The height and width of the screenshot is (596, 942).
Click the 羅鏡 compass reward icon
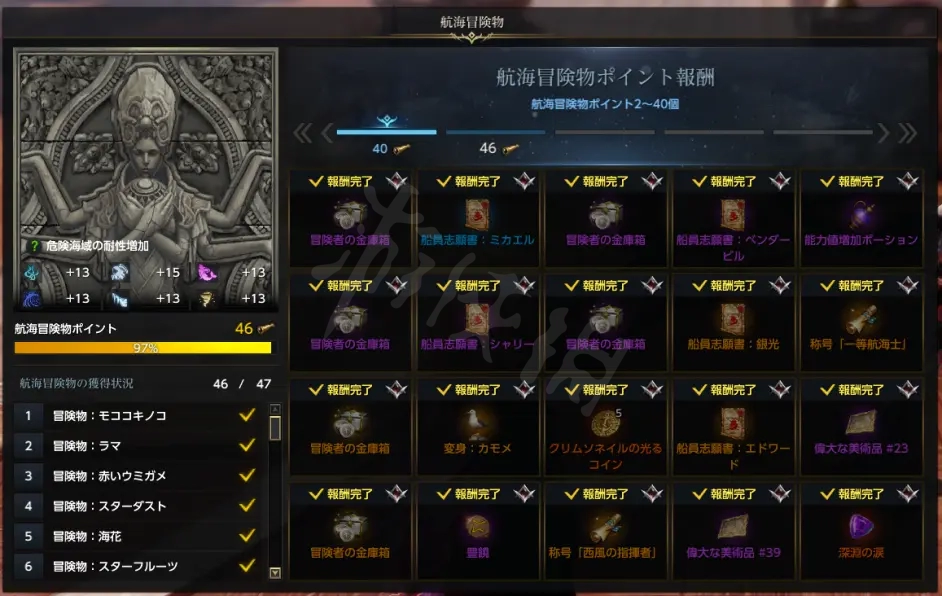478,527
